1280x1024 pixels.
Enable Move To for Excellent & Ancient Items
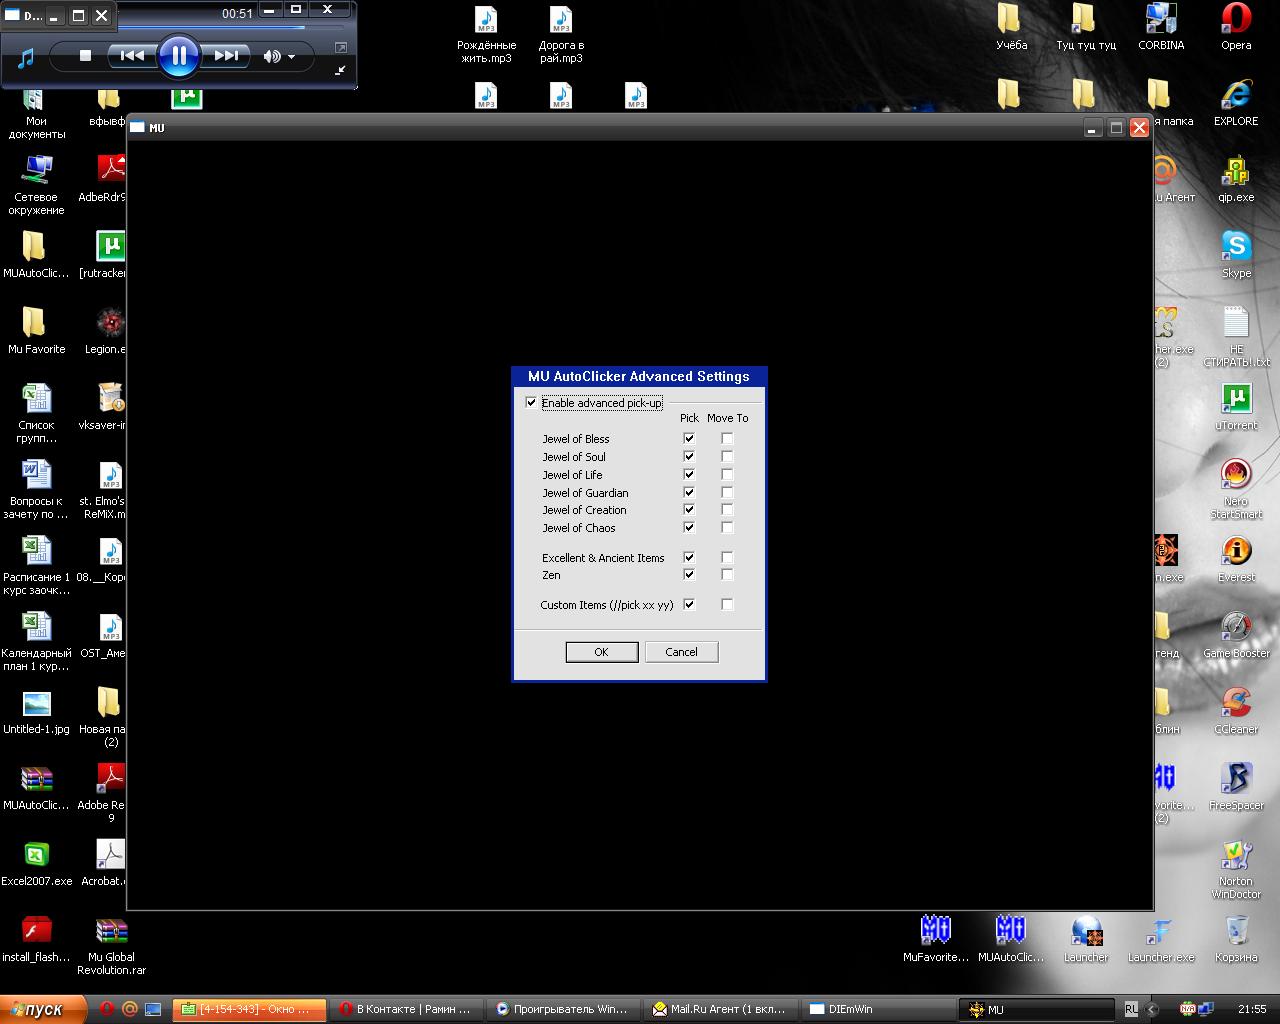click(x=727, y=557)
